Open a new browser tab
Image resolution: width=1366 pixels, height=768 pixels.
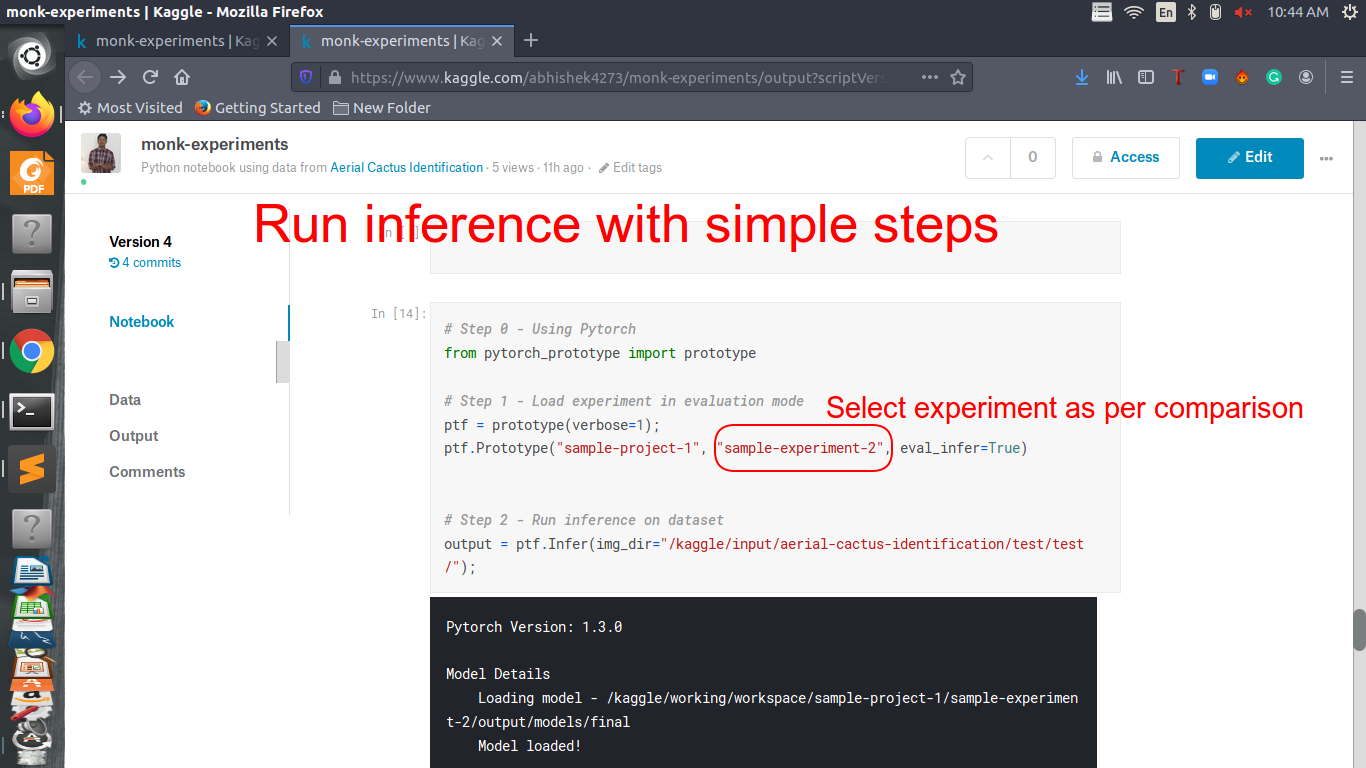click(x=531, y=40)
